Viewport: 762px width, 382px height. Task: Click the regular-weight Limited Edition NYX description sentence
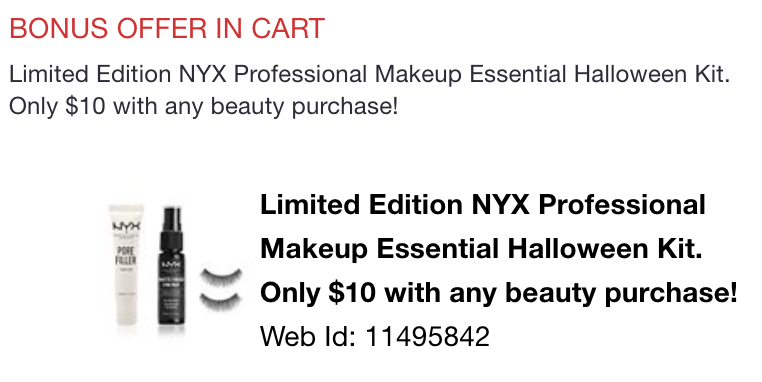(x=369, y=74)
